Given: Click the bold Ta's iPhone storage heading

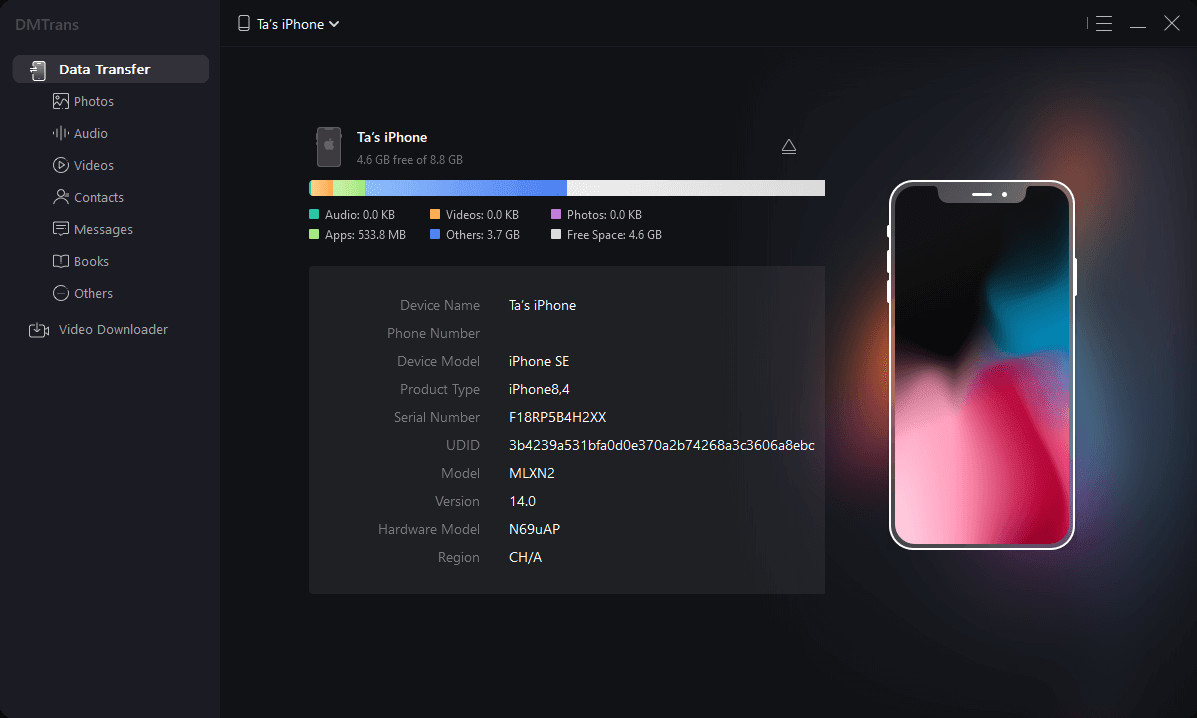Looking at the screenshot, I should [x=392, y=137].
